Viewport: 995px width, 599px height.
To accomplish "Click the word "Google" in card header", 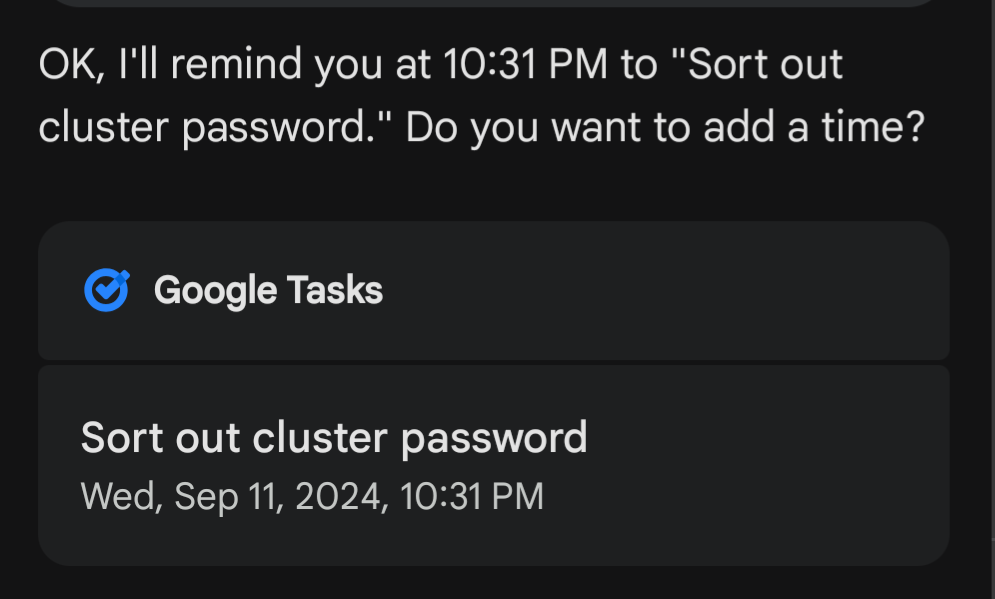I will pyautogui.click(x=216, y=291).
